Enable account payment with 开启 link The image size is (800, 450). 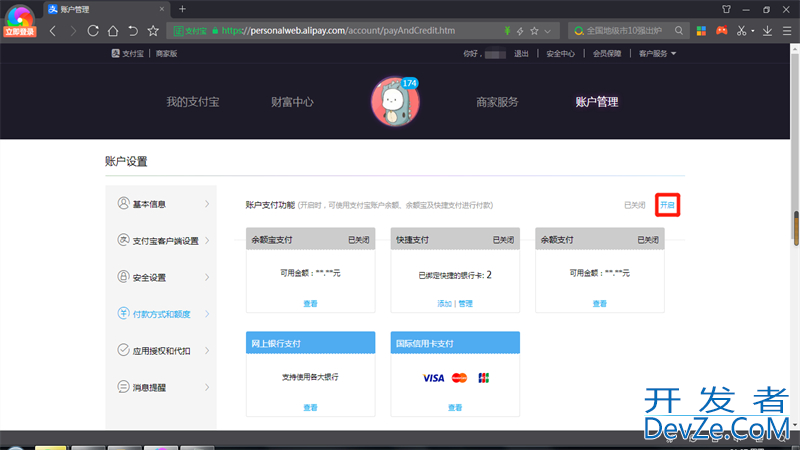coord(667,205)
